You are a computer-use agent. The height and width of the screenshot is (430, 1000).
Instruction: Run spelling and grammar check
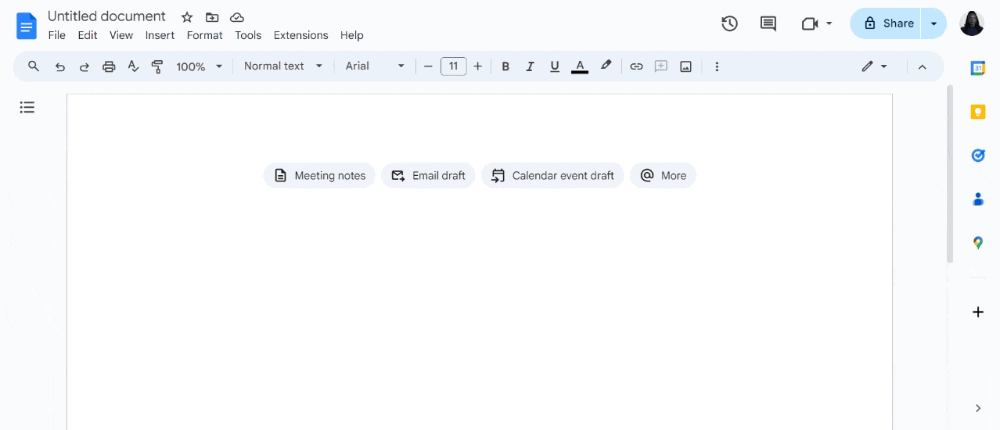tap(133, 66)
